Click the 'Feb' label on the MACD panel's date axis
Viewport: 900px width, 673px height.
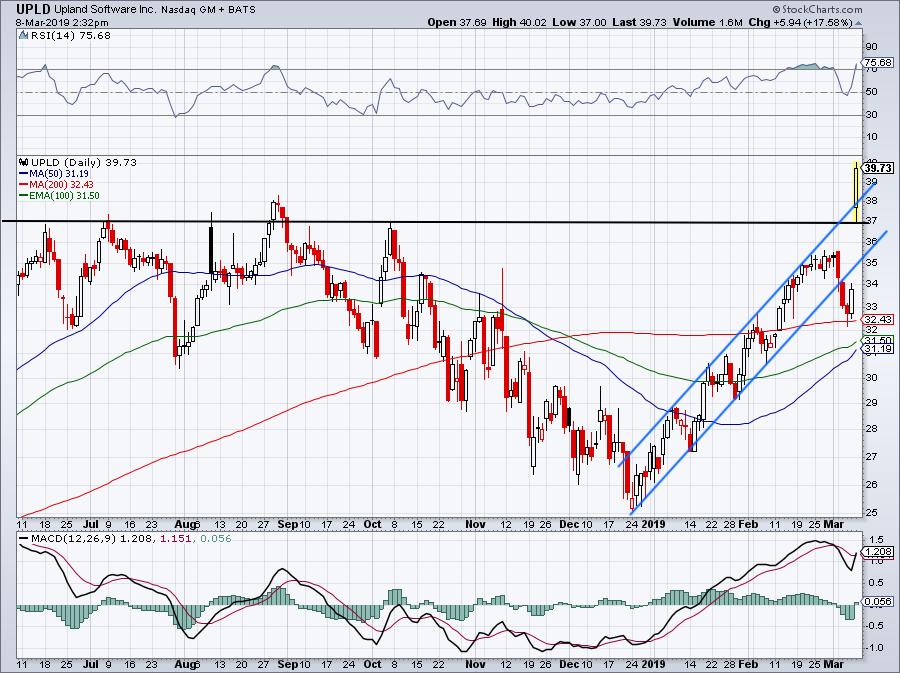point(748,664)
